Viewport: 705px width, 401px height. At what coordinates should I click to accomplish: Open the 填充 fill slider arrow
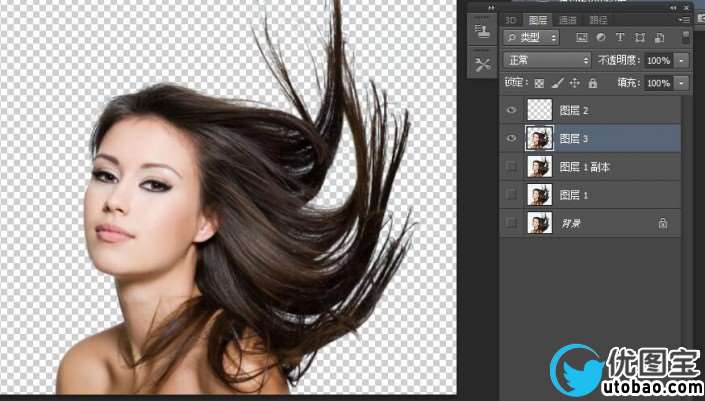pos(682,83)
